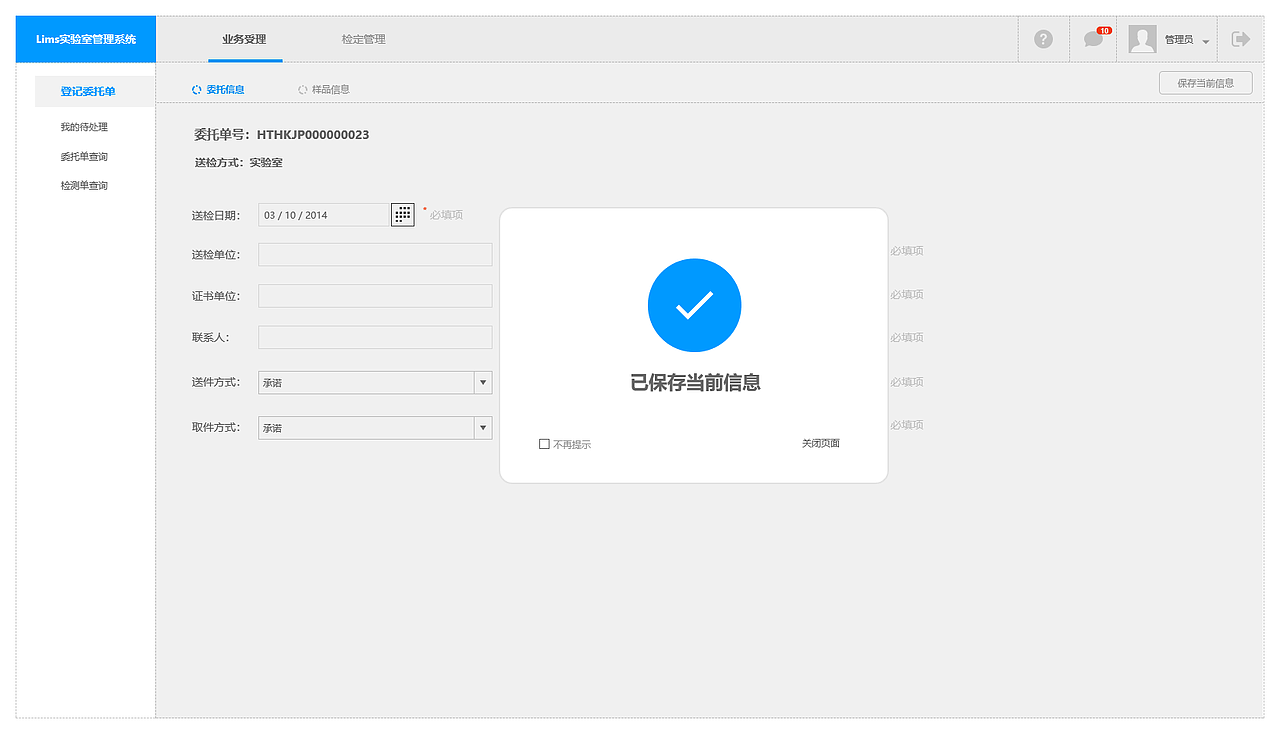Viewport: 1280px width, 734px height.
Task: Enable the 不再提示 checkbox
Action: pyautogui.click(x=545, y=443)
